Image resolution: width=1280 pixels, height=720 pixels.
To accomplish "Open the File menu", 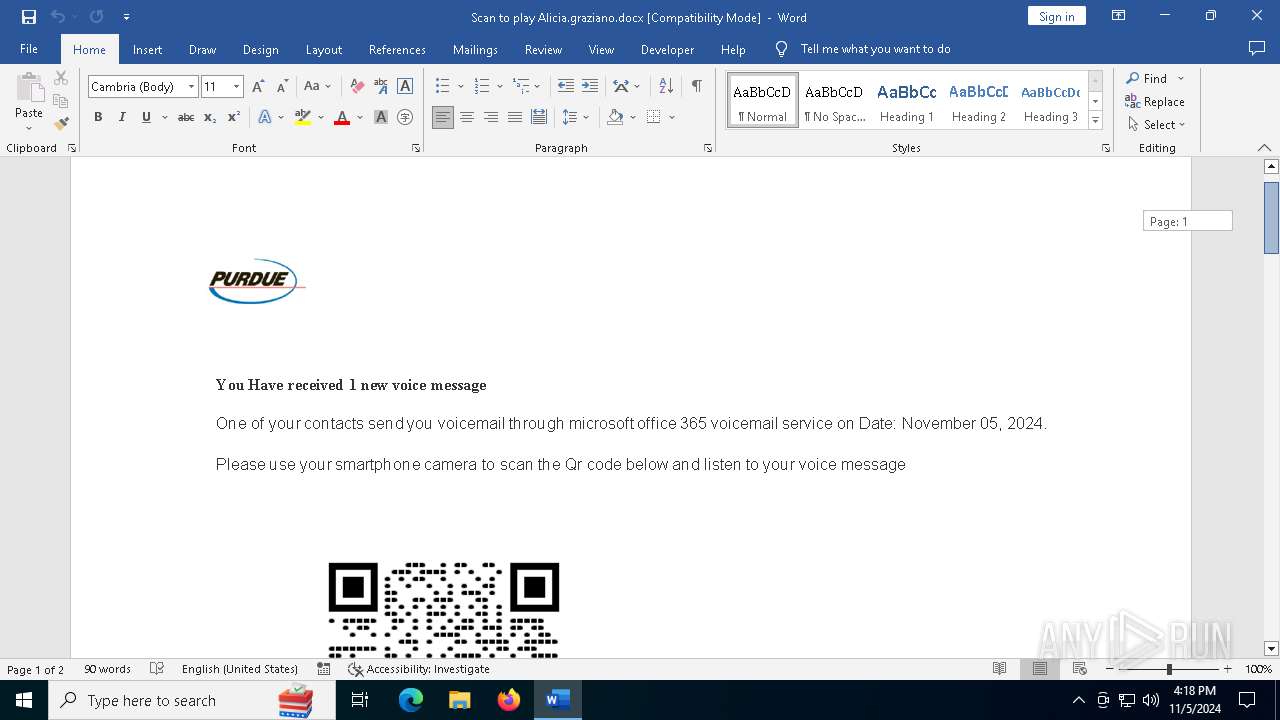I will pos(29,49).
